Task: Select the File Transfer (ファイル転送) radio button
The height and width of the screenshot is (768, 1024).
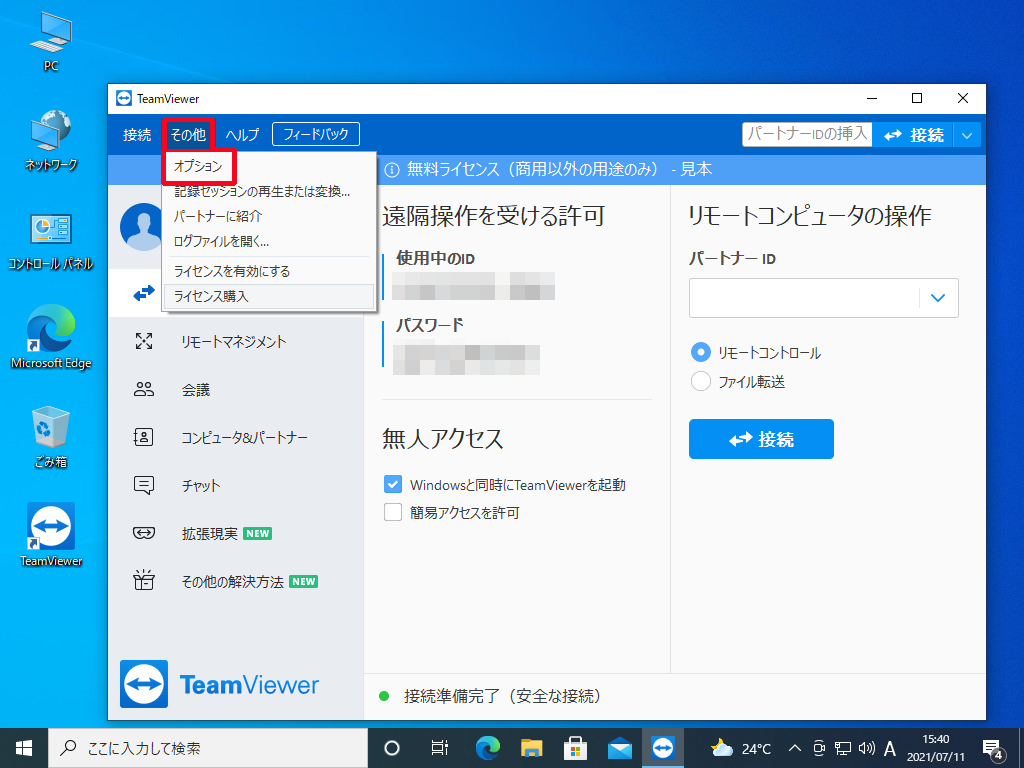Action: [x=701, y=381]
